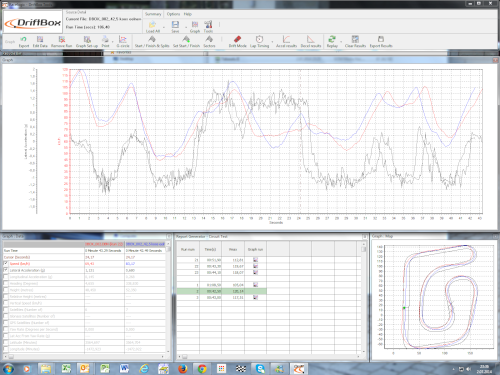Viewport: 500px width, 375px height.
Task: Enable the Longitudinal Acceleration checkbox
Action: (x=6, y=277)
